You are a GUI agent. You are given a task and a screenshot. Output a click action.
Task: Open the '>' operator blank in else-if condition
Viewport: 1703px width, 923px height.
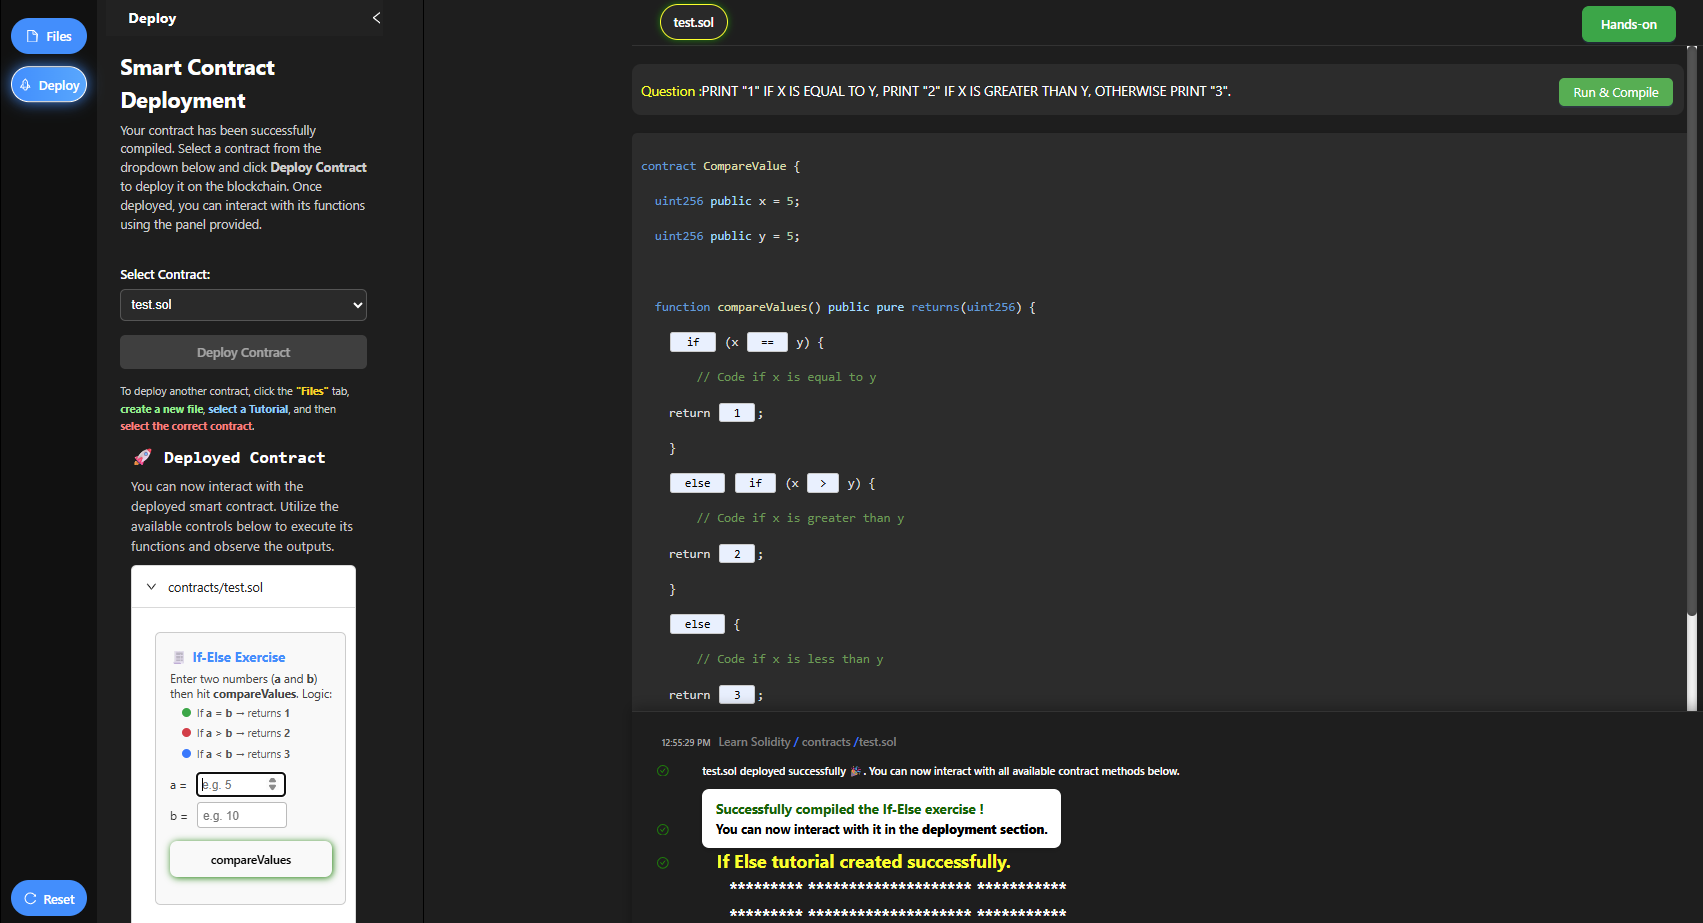822,483
